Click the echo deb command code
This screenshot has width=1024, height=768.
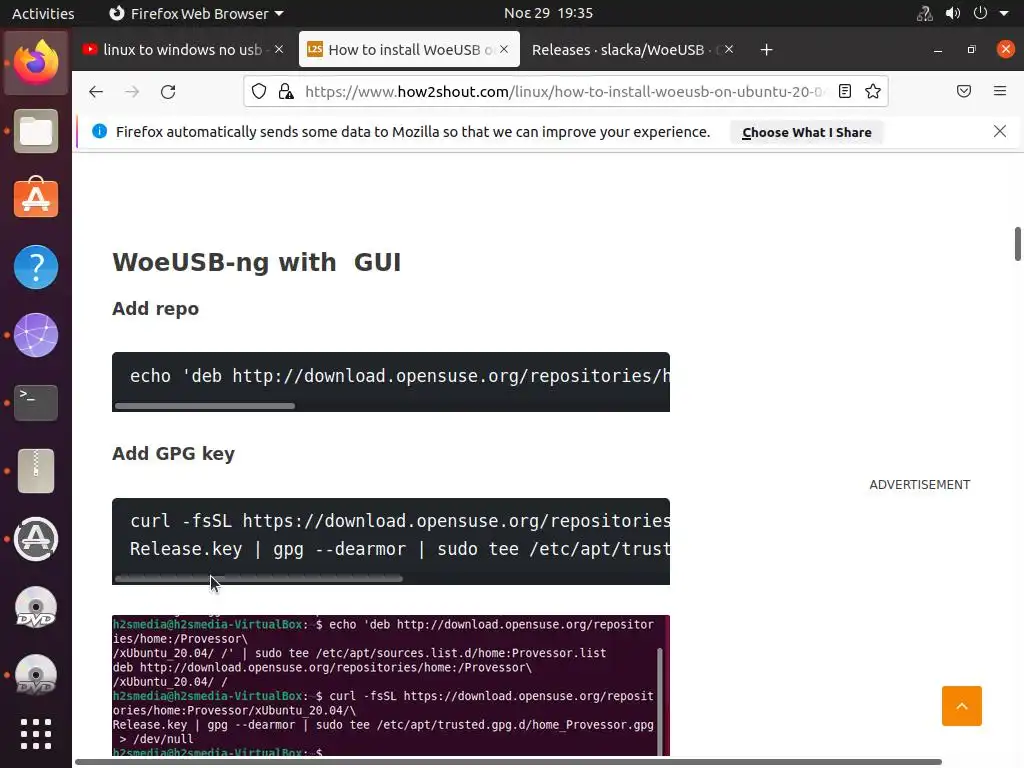(399, 376)
